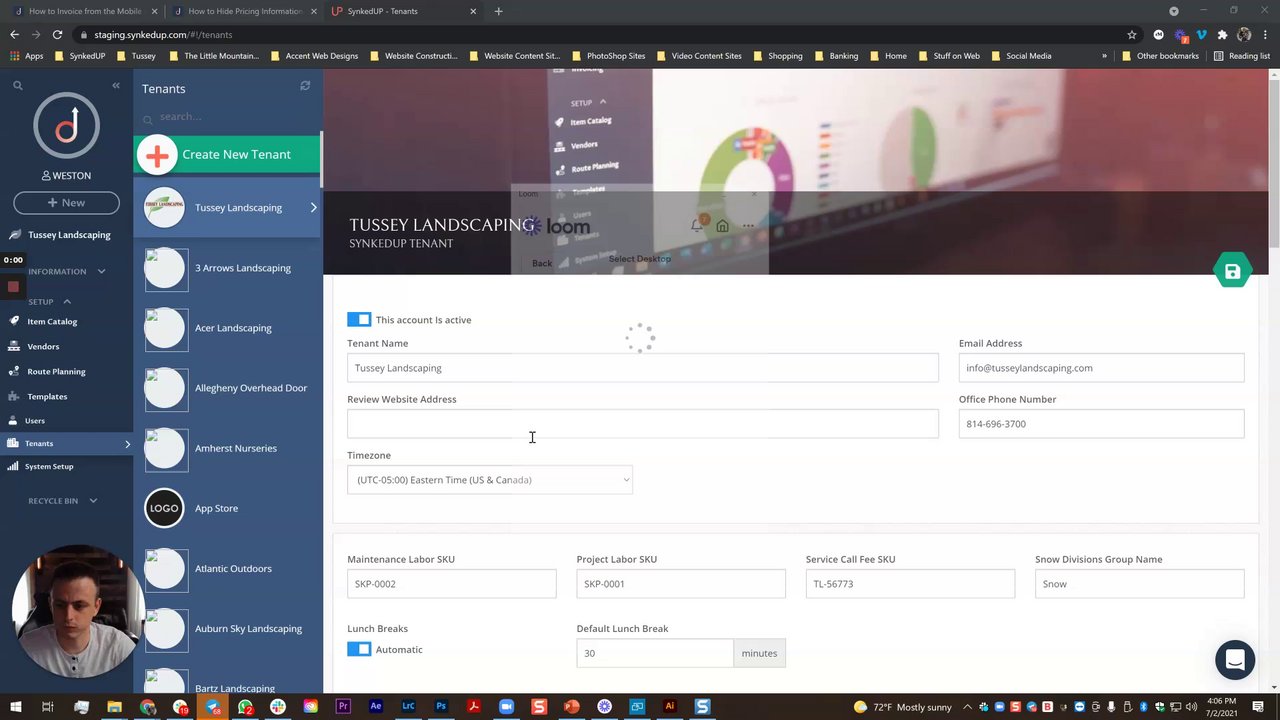Viewport: 1280px width, 720px height.
Task: Go back in browser history
Action: [14, 34]
